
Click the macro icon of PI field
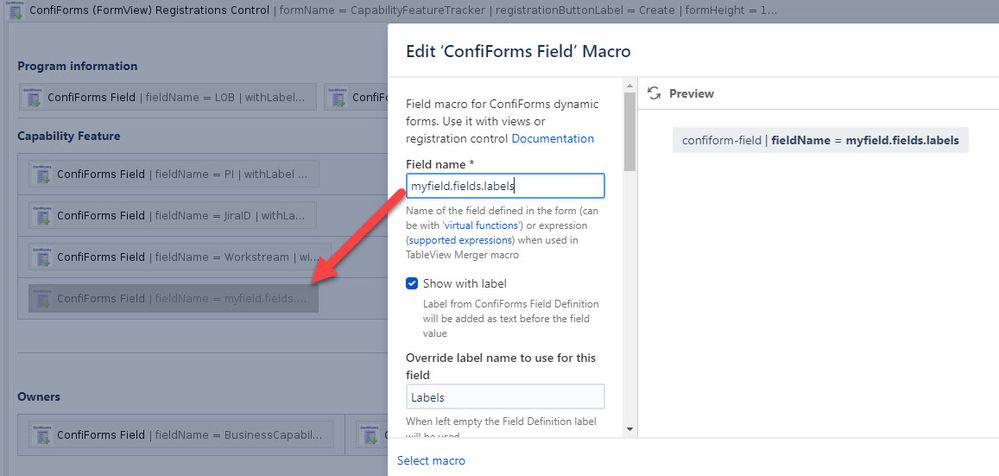pyautogui.click(x=42, y=174)
